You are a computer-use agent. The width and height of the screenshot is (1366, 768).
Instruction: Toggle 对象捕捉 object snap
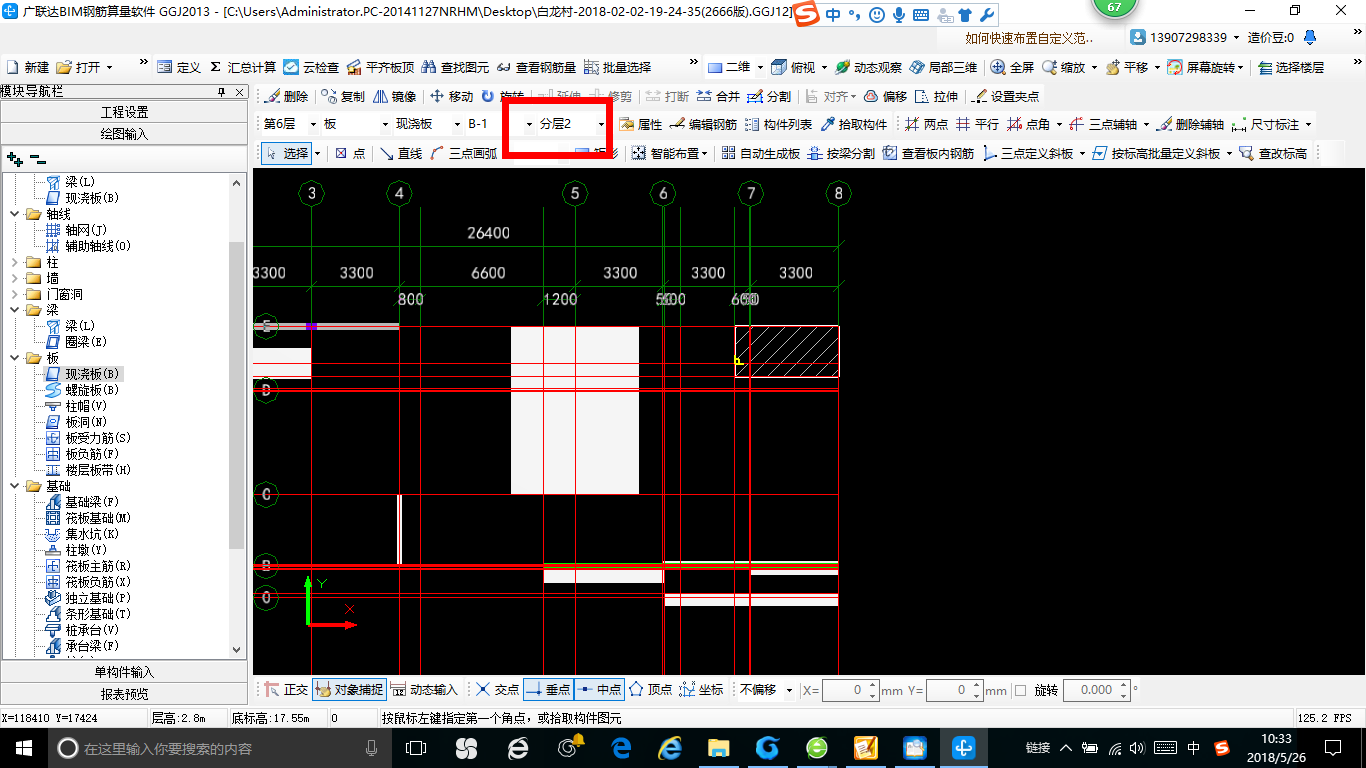pyautogui.click(x=348, y=690)
